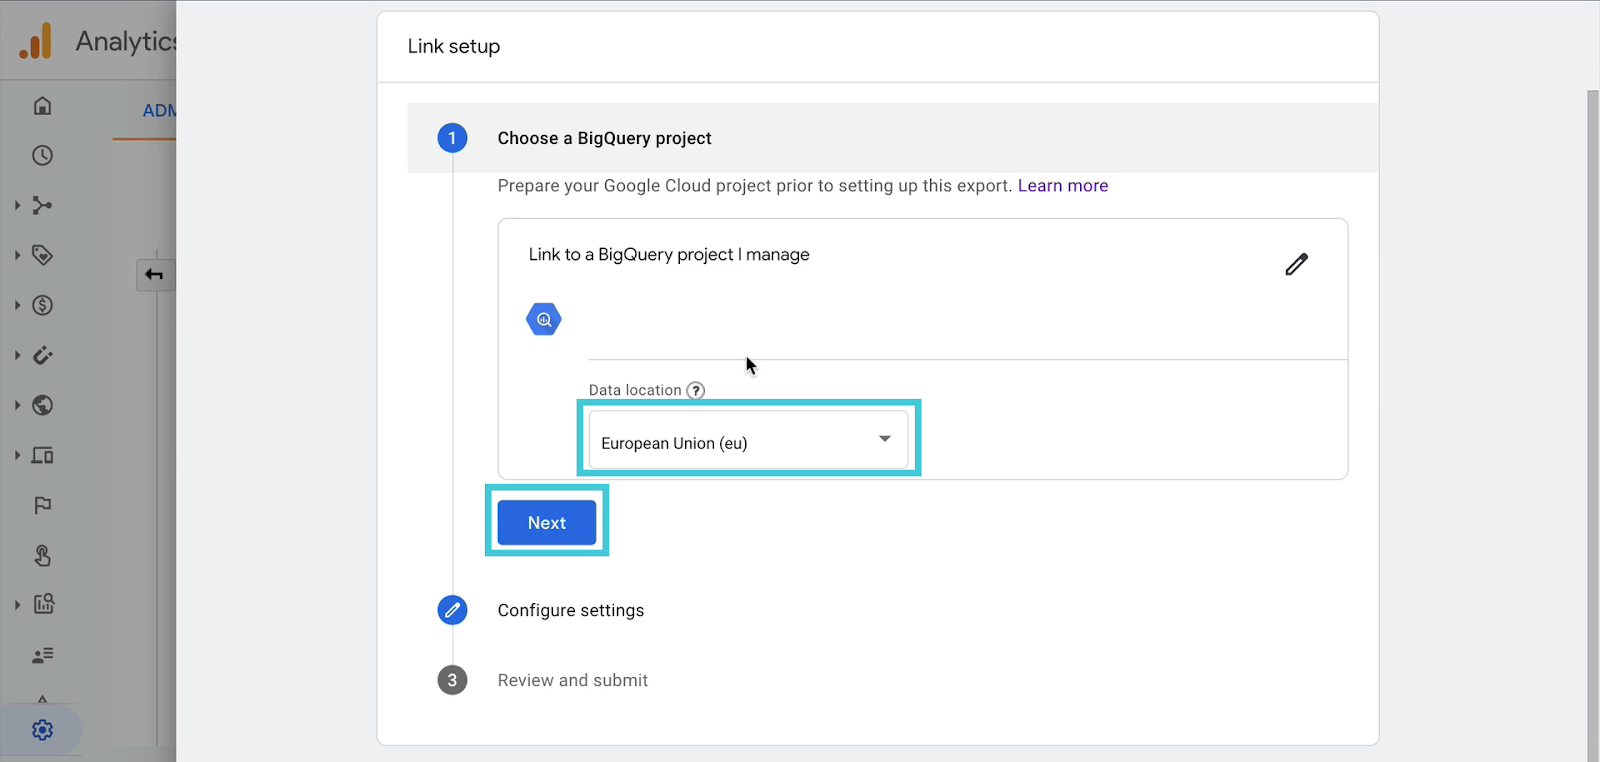Click the step 3 circle

coord(452,680)
